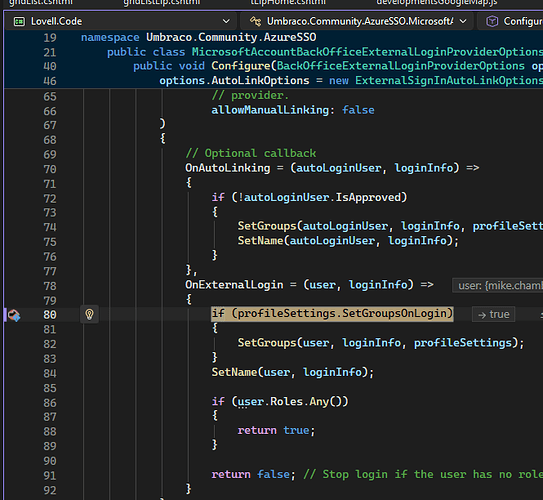Click 'return true;' on line 88

tap(276, 430)
